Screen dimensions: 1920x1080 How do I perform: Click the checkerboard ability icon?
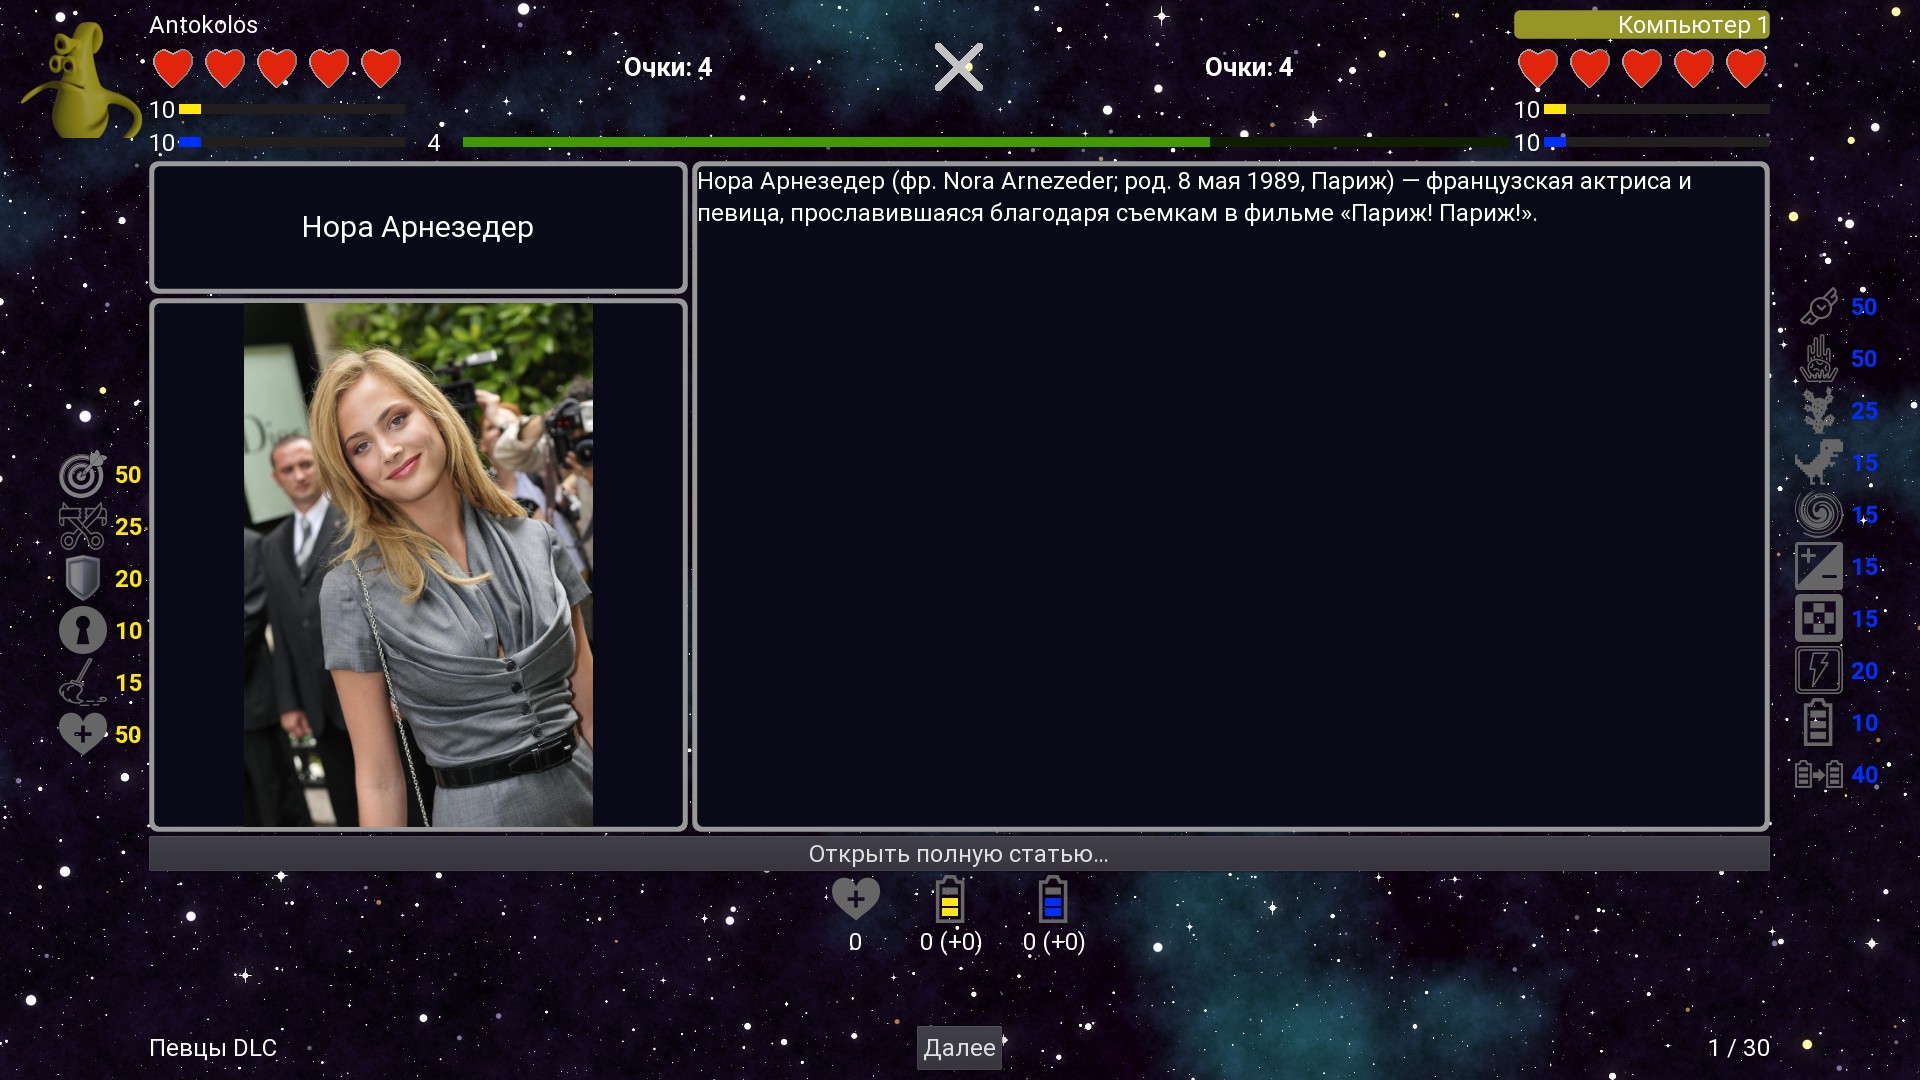pyautogui.click(x=1818, y=619)
